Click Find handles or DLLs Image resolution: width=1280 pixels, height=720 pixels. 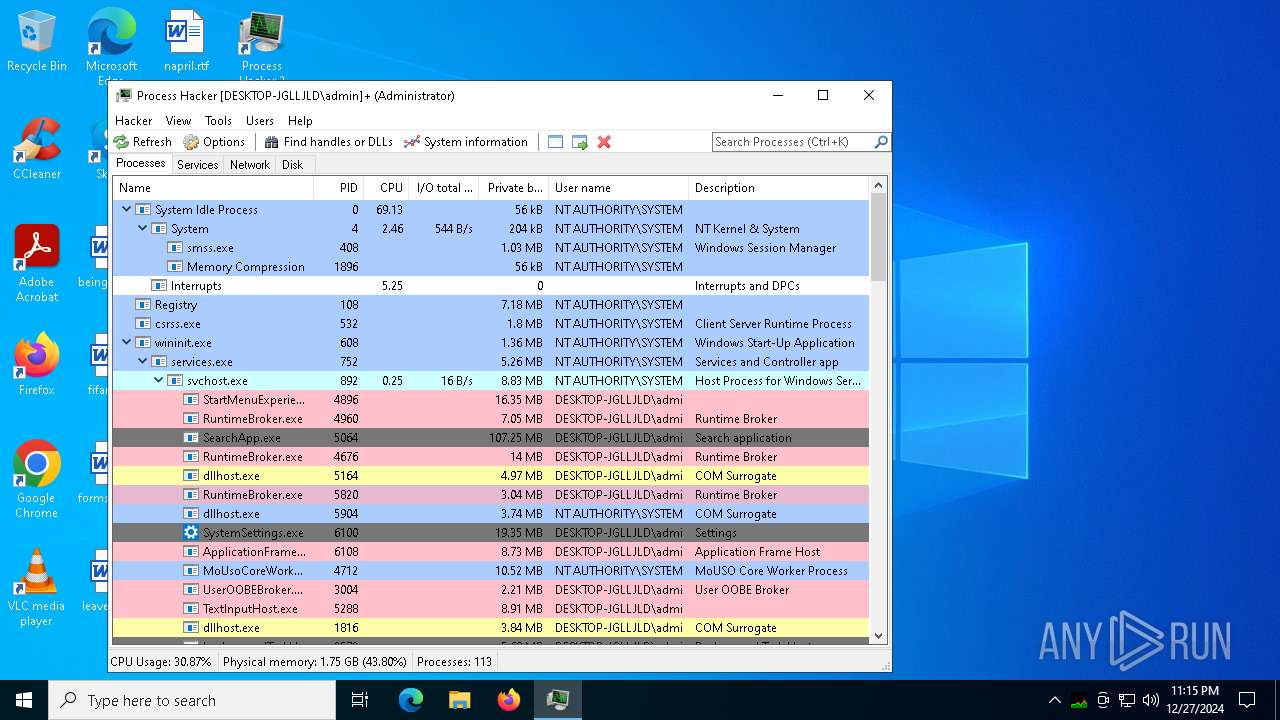click(328, 142)
